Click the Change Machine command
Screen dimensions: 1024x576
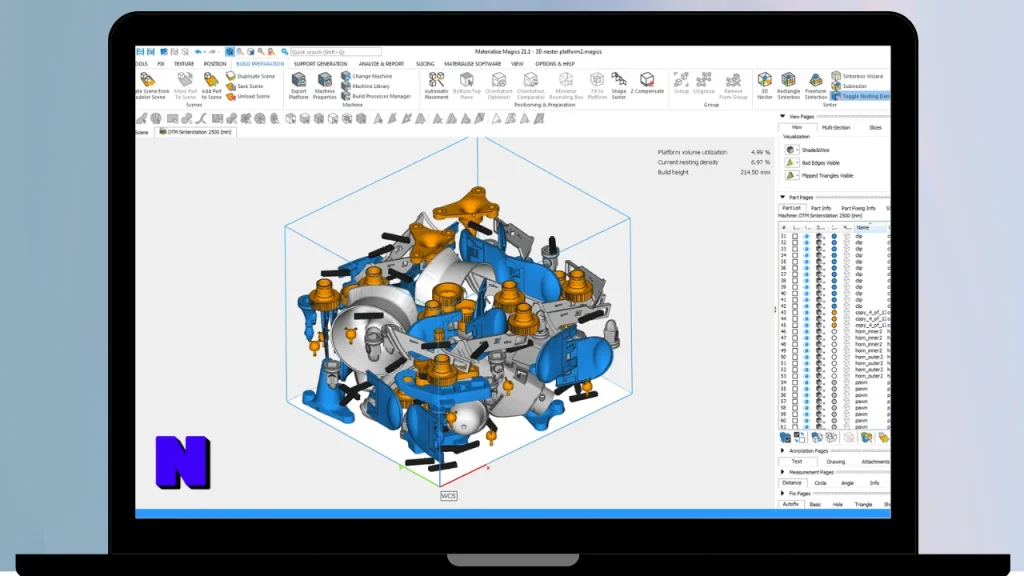tap(367, 76)
